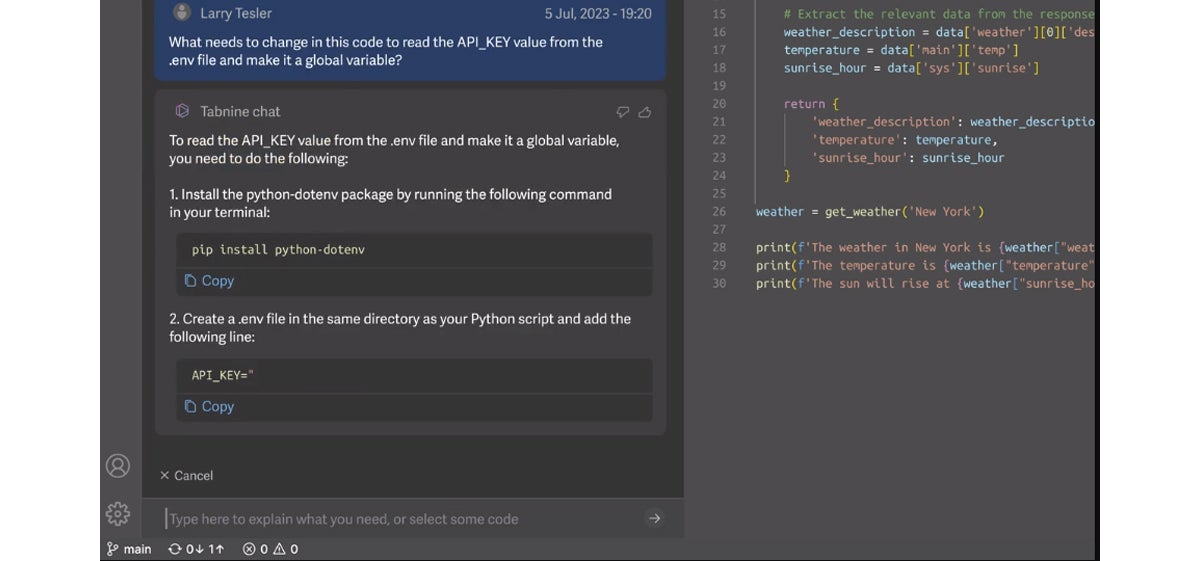Image resolution: width=1200 pixels, height=561 pixels.
Task: Click the timestamp 5 Jul, 2023 - 19:20
Action: (598, 14)
